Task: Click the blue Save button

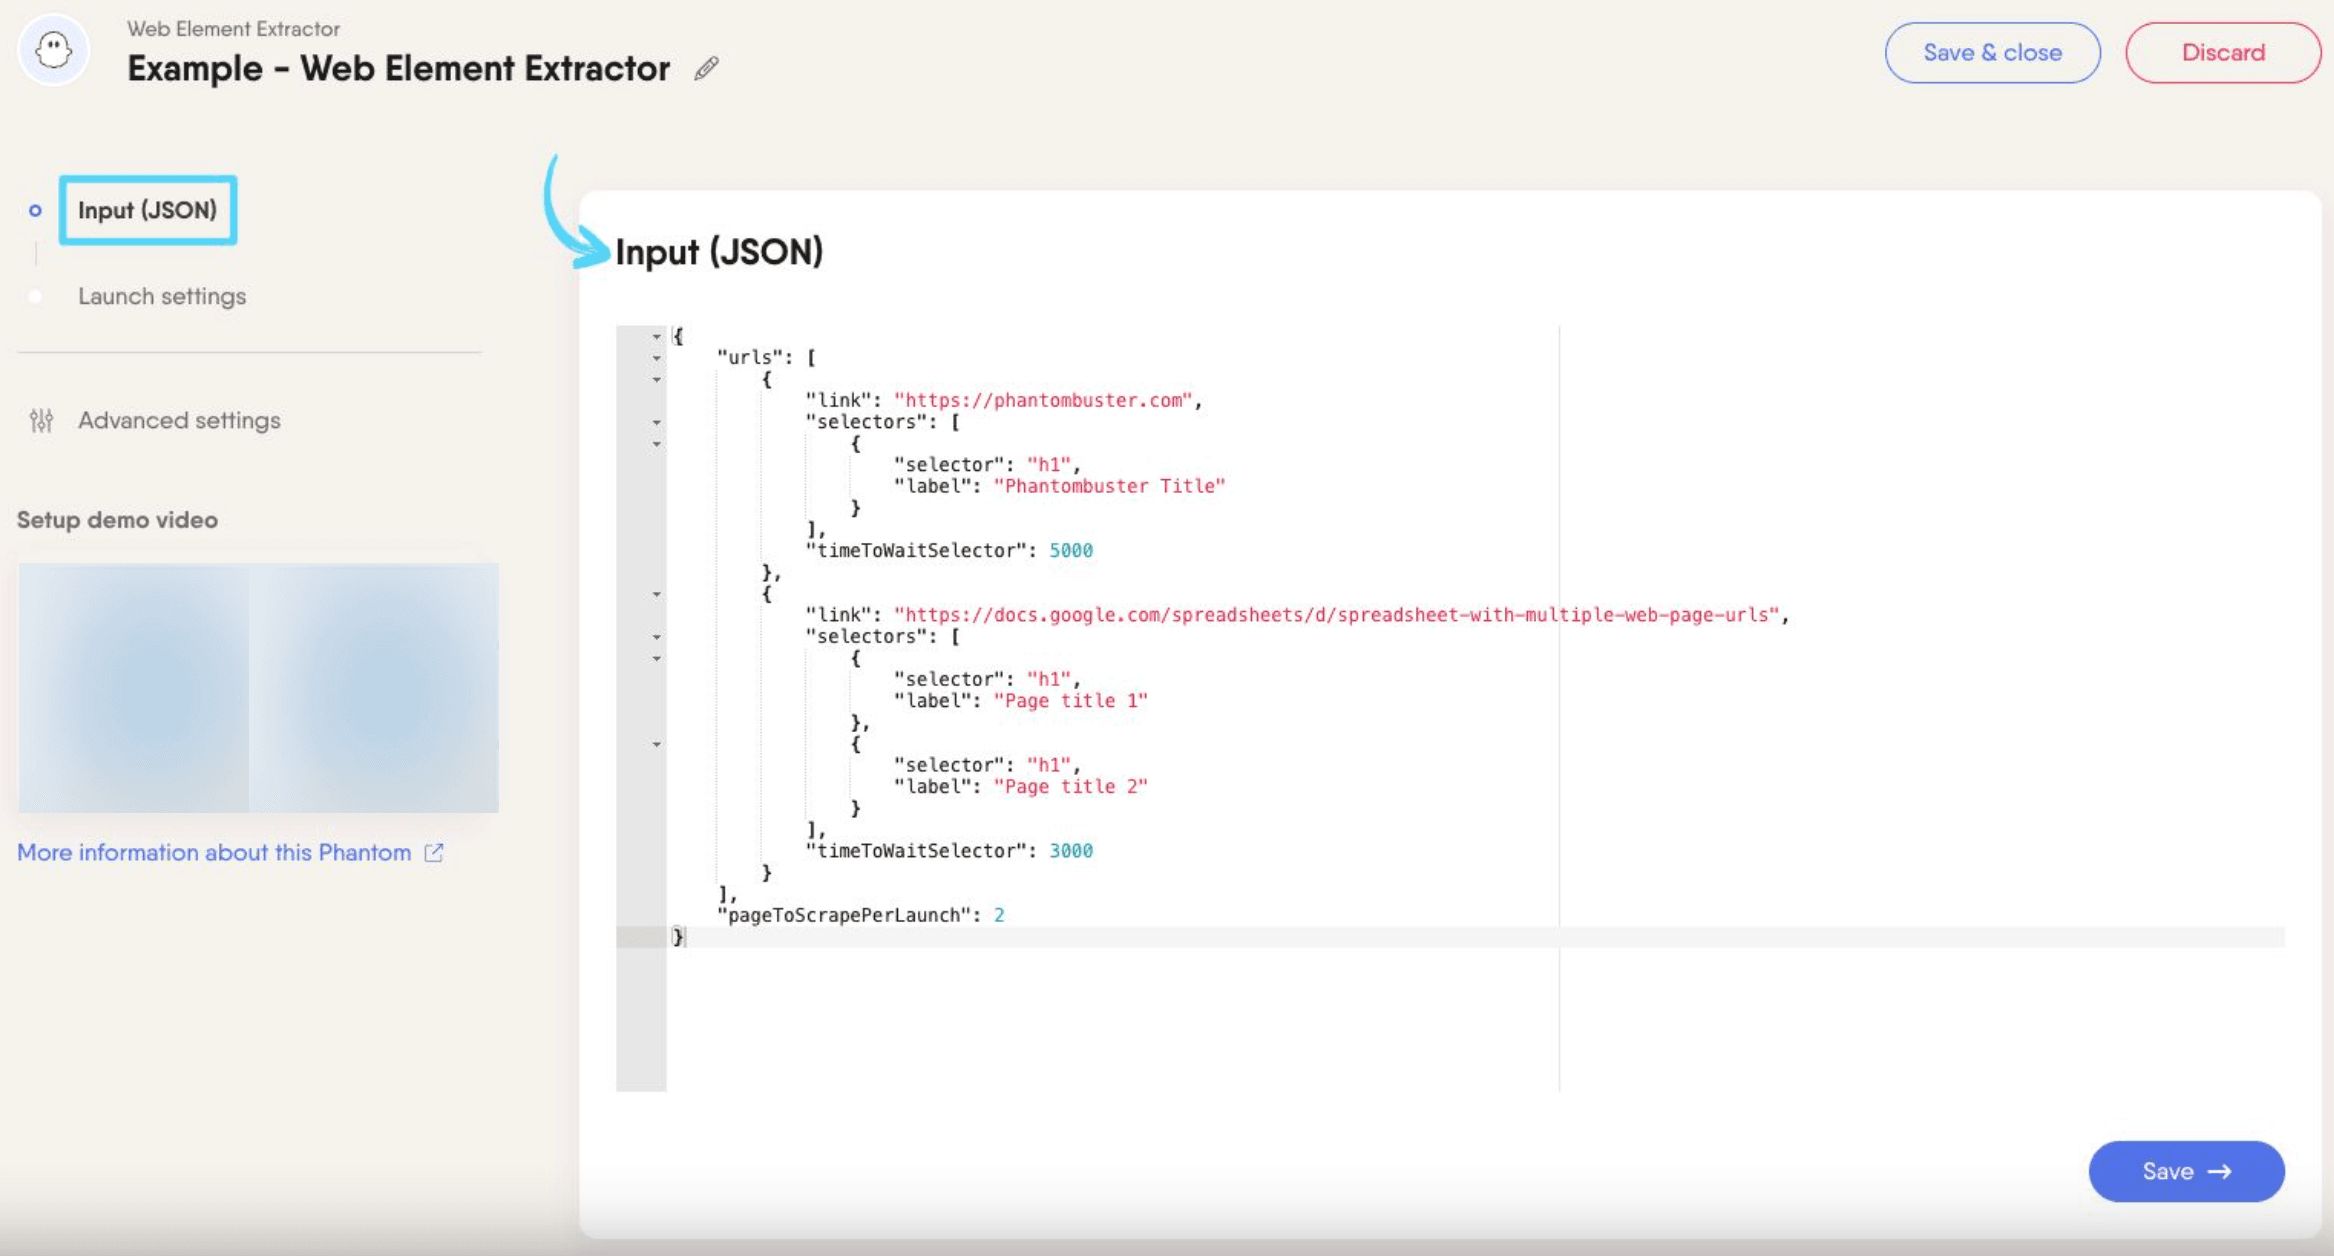Action: coord(2186,1171)
